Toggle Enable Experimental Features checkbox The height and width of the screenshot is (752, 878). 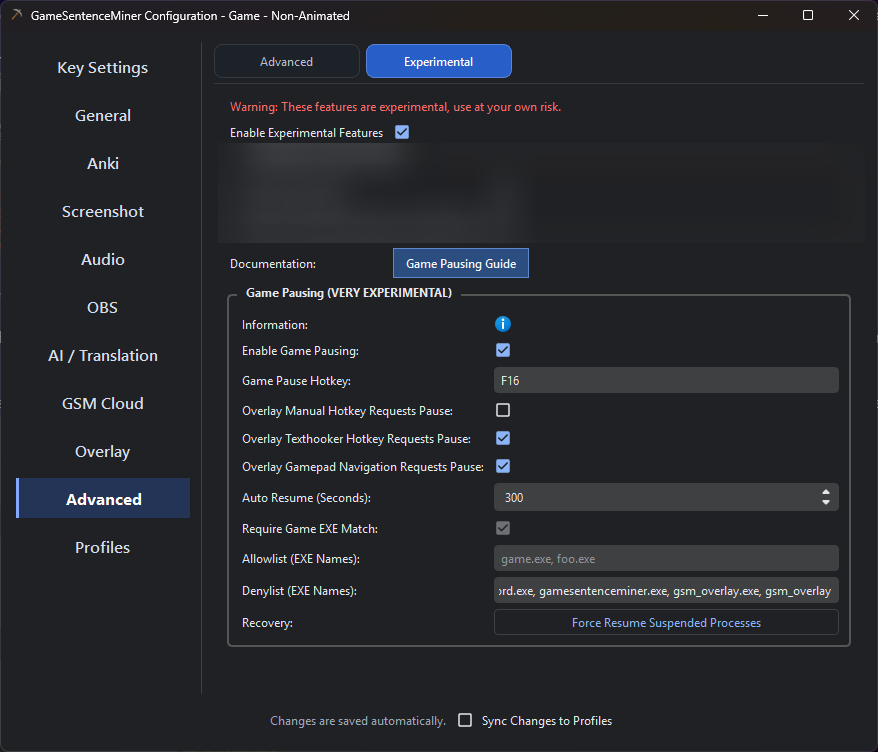401,132
